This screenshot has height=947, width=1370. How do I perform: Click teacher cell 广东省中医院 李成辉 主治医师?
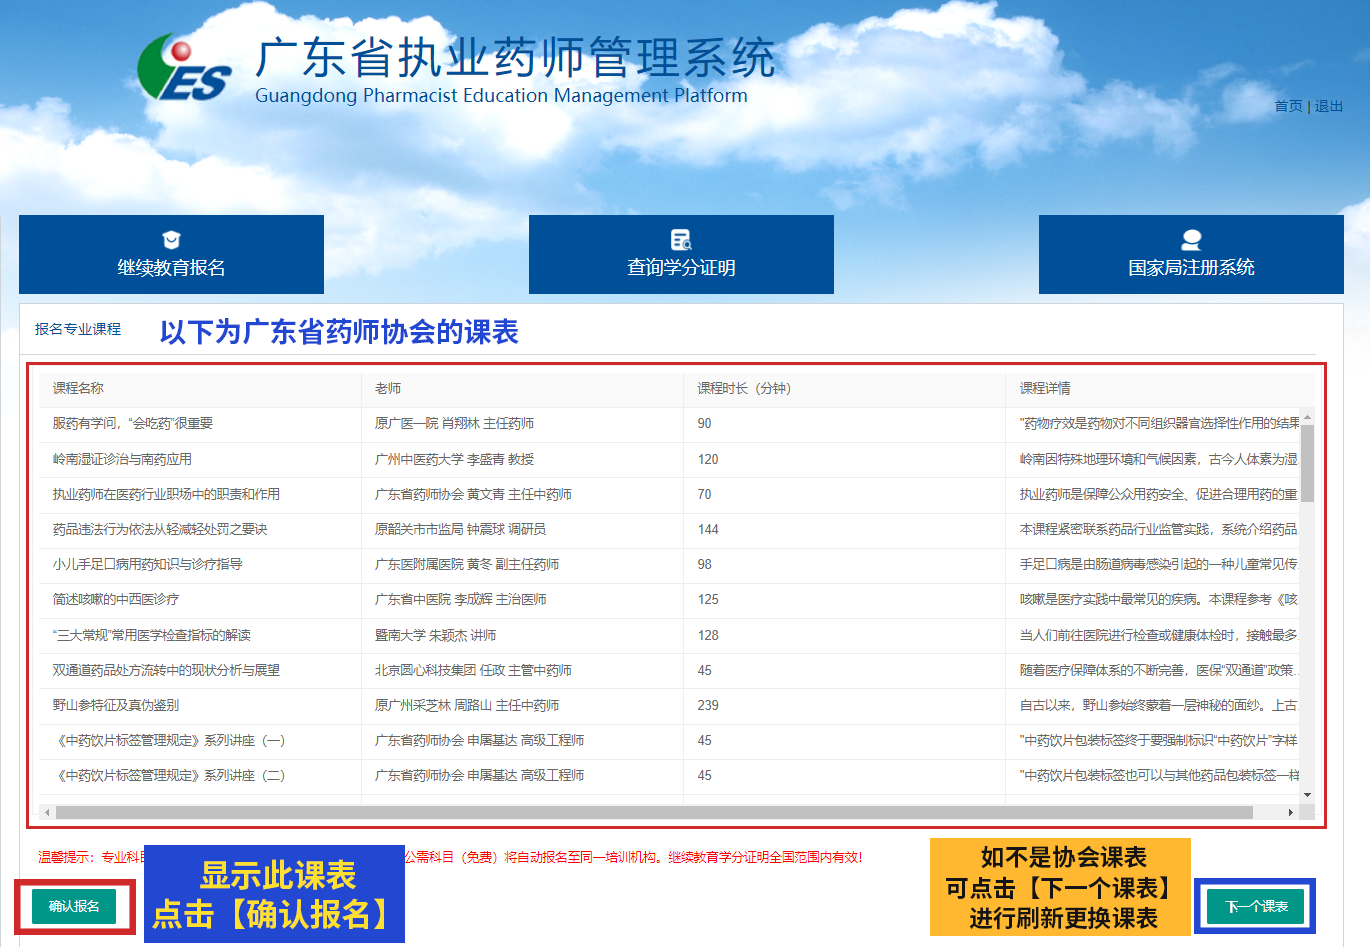pos(460,599)
